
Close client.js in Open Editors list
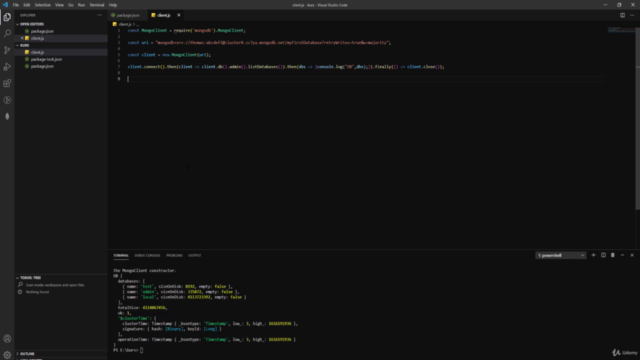pos(22,38)
